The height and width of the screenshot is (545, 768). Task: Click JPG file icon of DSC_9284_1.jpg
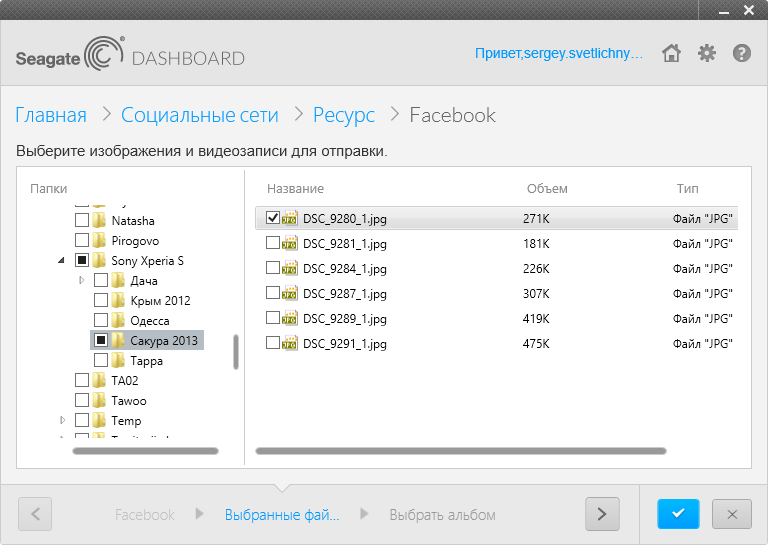pos(289,268)
